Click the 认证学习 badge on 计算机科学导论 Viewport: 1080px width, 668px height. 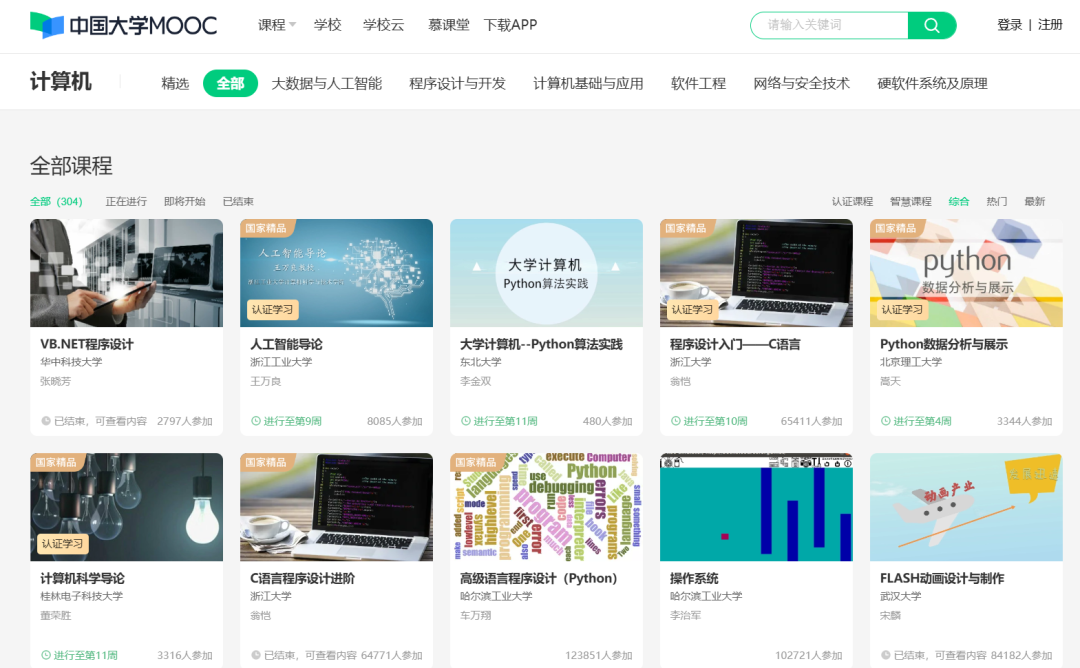(63, 544)
